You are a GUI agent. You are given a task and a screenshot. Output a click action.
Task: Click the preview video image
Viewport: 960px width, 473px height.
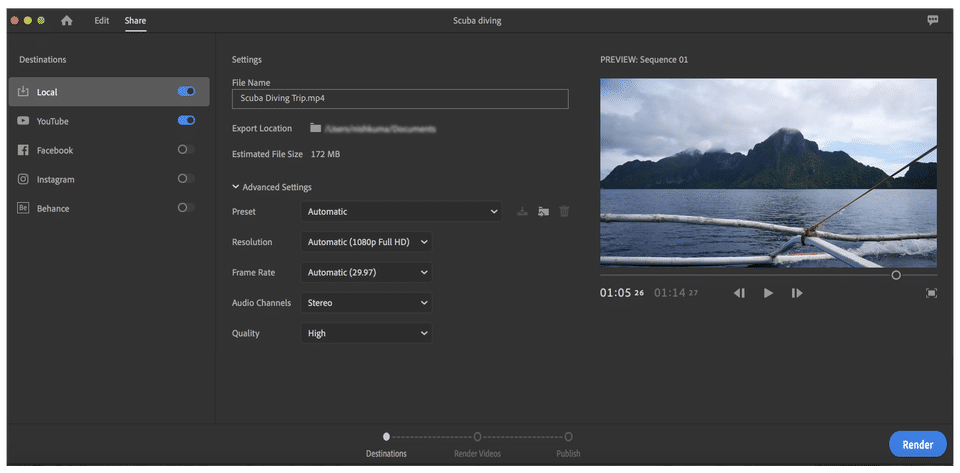click(x=768, y=173)
